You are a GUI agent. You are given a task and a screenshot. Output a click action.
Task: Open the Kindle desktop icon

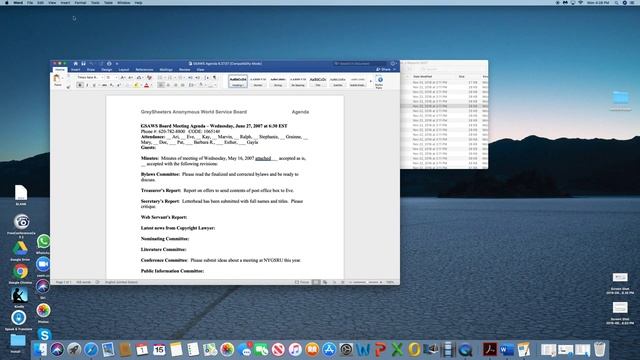(19, 295)
